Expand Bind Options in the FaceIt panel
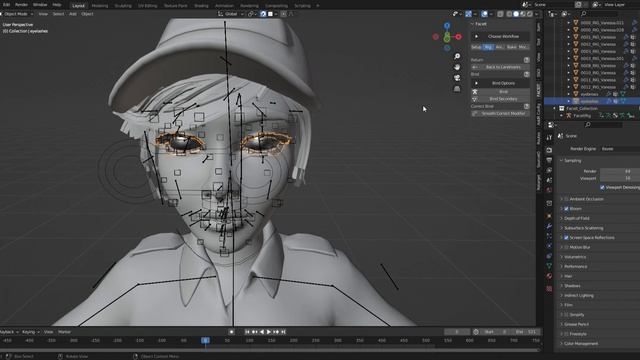640x360 pixels. (x=500, y=83)
